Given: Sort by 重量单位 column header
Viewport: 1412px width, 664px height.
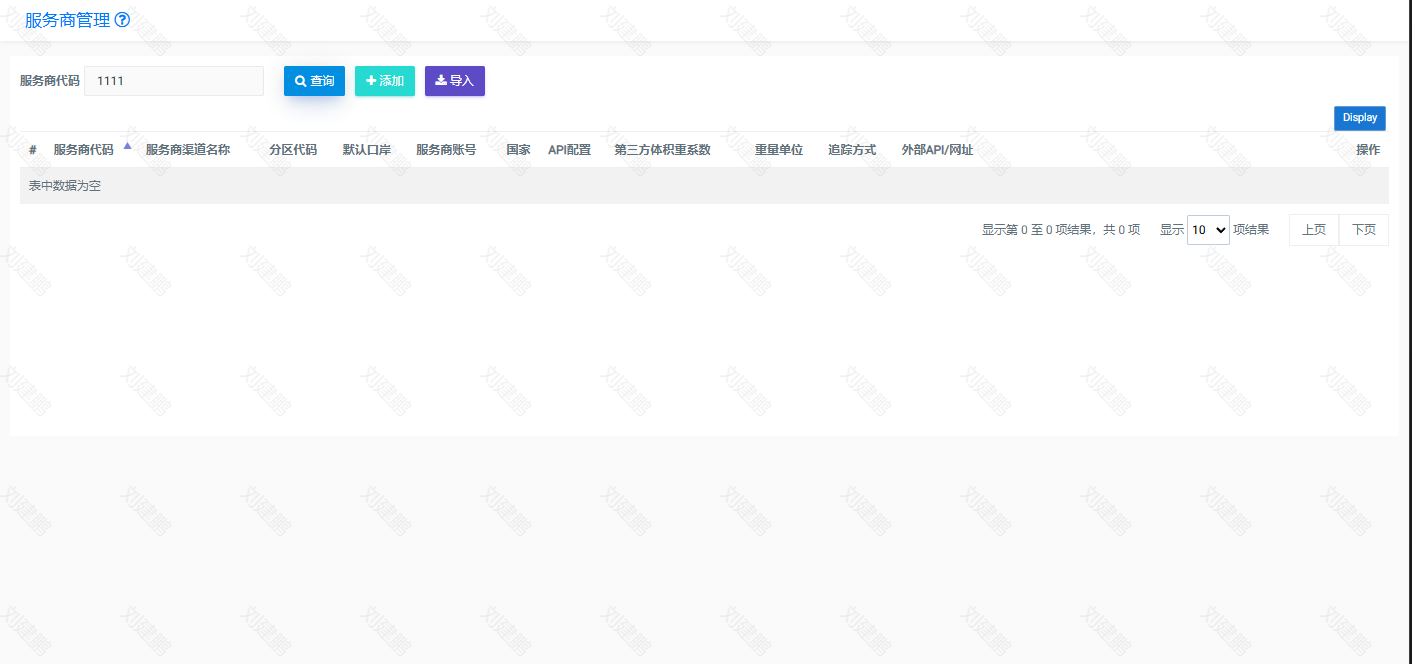Looking at the screenshot, I should (779, 150).
